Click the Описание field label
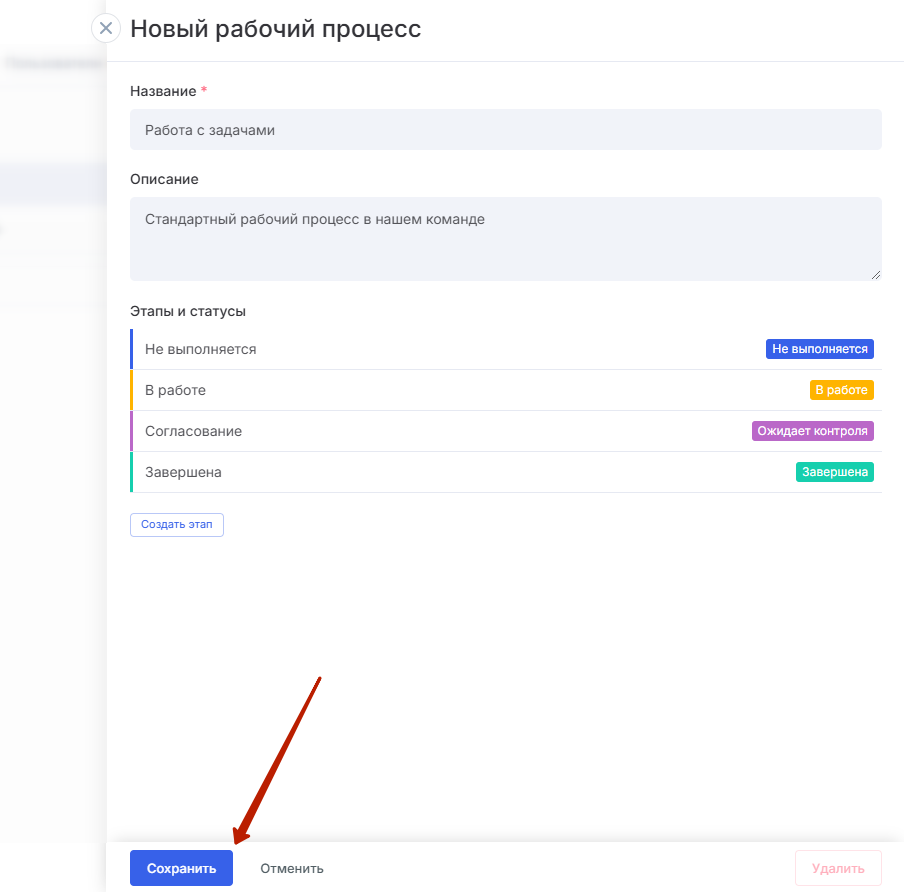Screen dimensions: 904x892 click(164, 179)
